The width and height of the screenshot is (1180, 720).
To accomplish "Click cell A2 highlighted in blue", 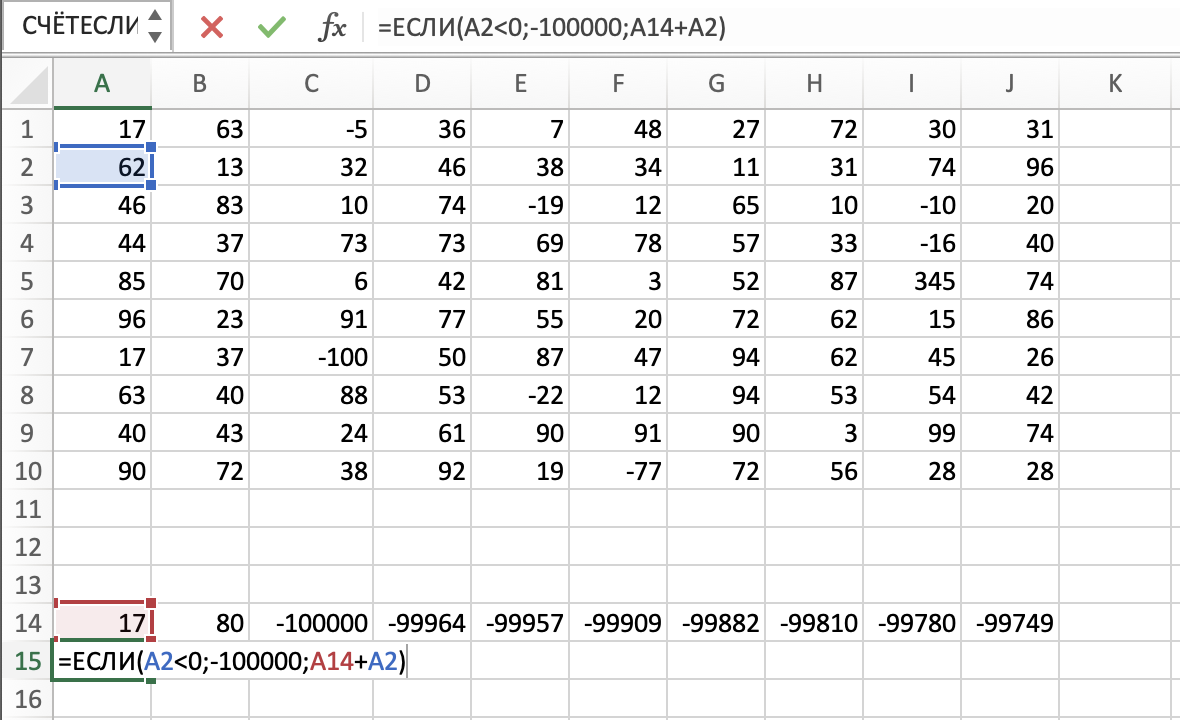I will (101, 167).
